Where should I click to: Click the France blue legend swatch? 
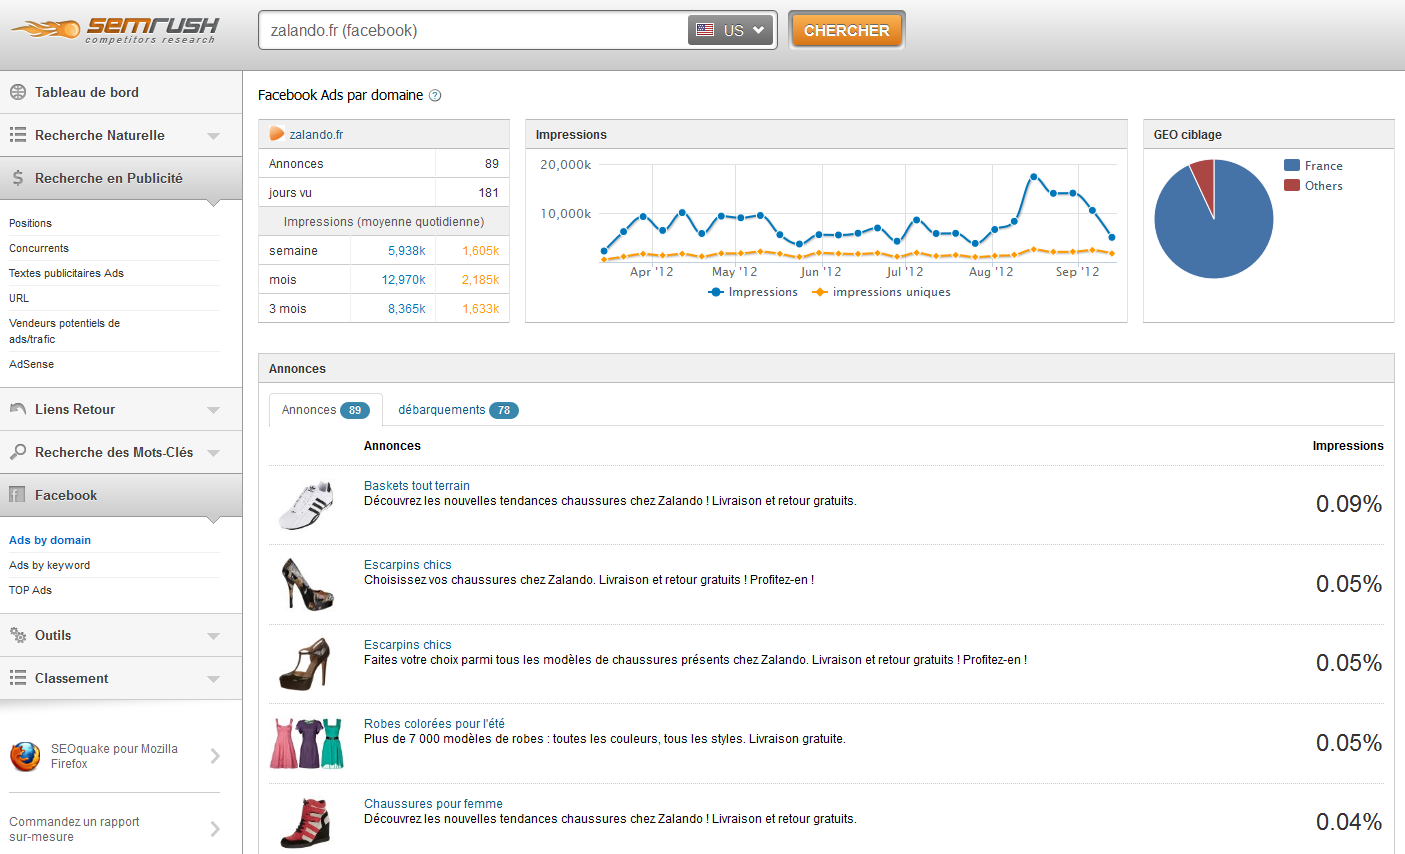(x=1292, y=166)
